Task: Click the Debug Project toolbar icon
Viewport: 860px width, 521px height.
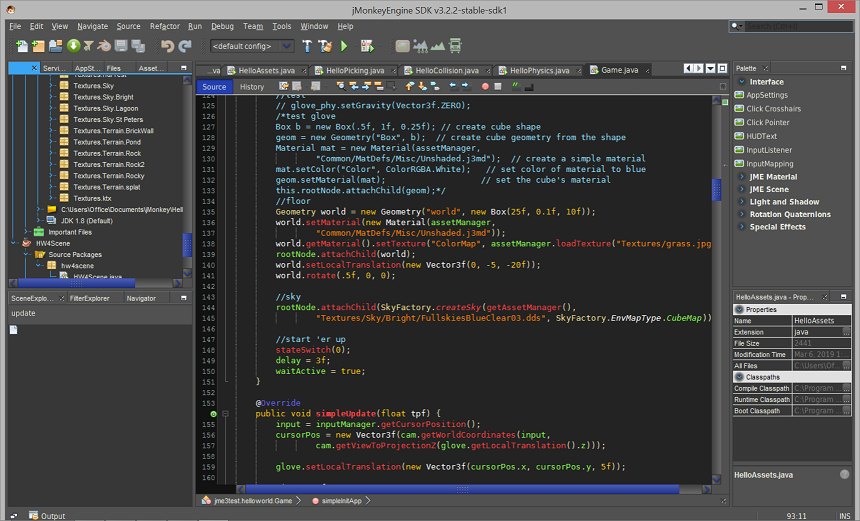Action: click(366, 46)
